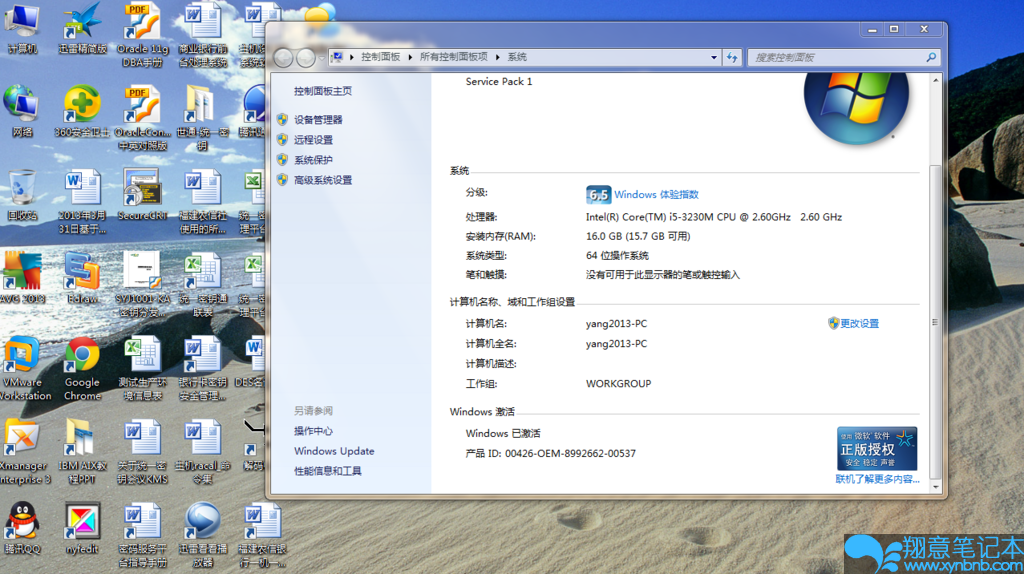Select the Xmanager Enterprise 3 shortcut

(25, 452)
